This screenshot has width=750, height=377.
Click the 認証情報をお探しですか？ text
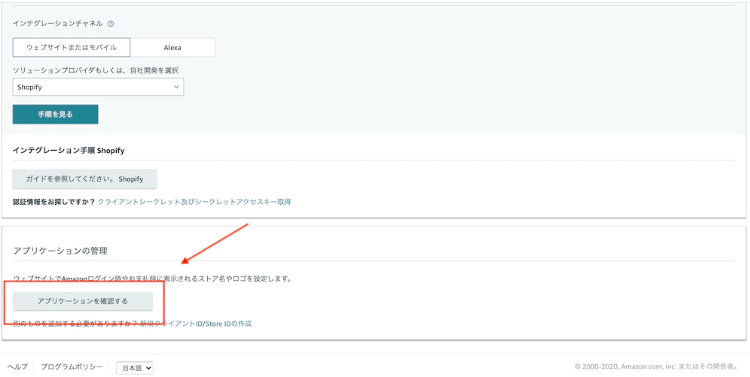tap(54, 202)
